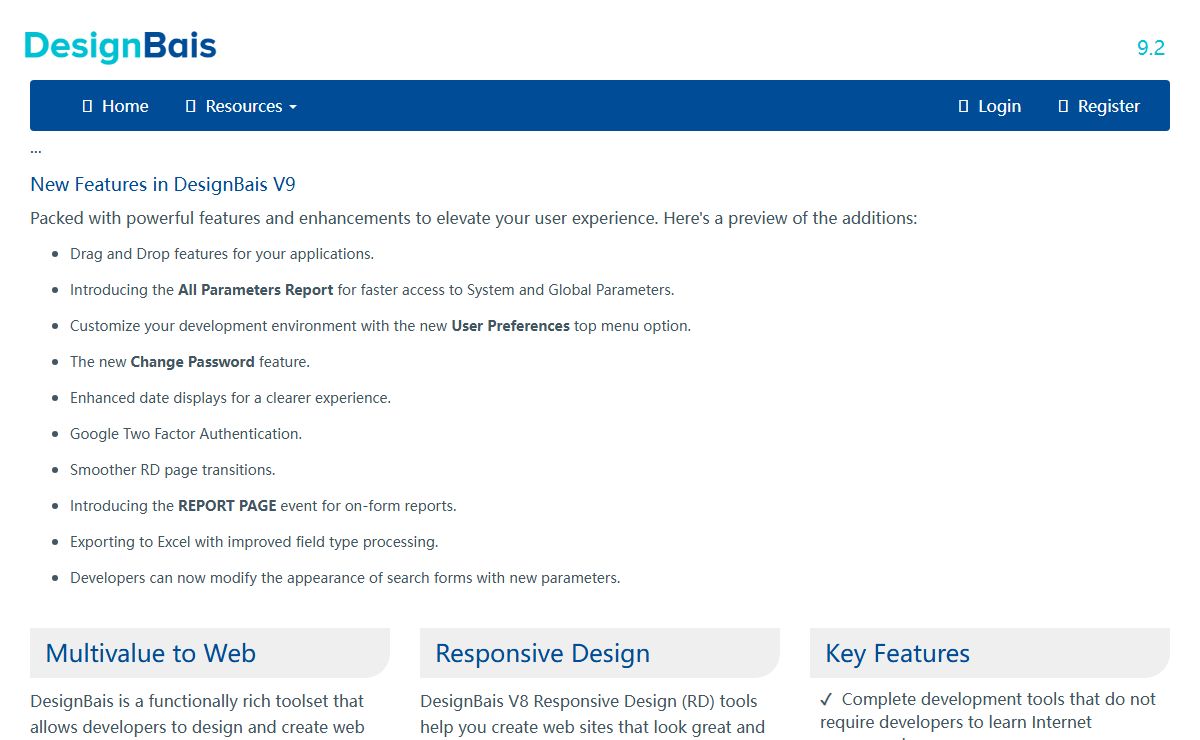Image resolution: width=1200 pixels, height=740 pixels.
Task: Click the "User Preferences" bullet line
Action: [380, 326]
